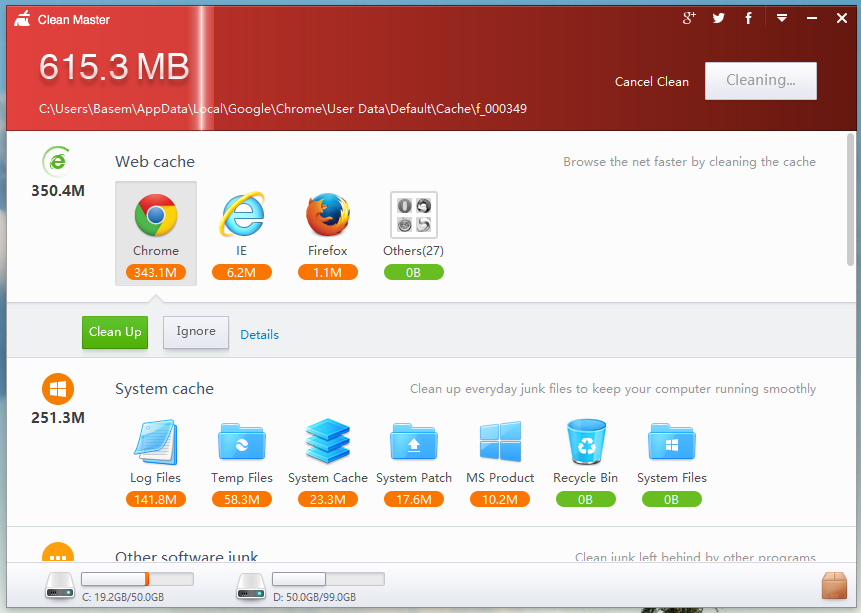This screenshot has height=613, width=861.
Task: Select the Firefox cache icon
Action: pos(328,215)
